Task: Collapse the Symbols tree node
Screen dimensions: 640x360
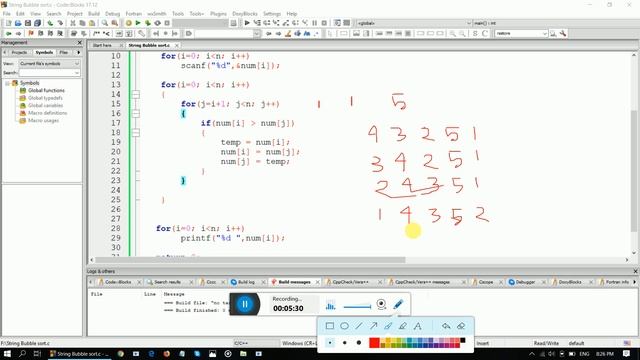Action: [x=7, y=83]
